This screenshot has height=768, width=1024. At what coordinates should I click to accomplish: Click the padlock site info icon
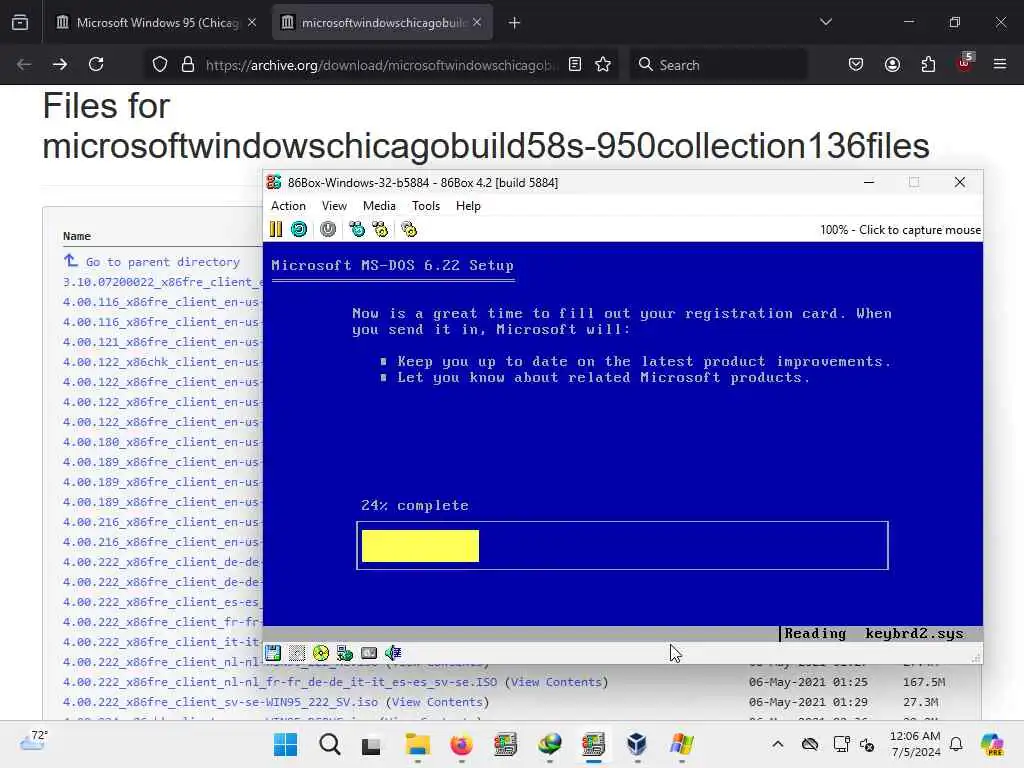[188, 64]
